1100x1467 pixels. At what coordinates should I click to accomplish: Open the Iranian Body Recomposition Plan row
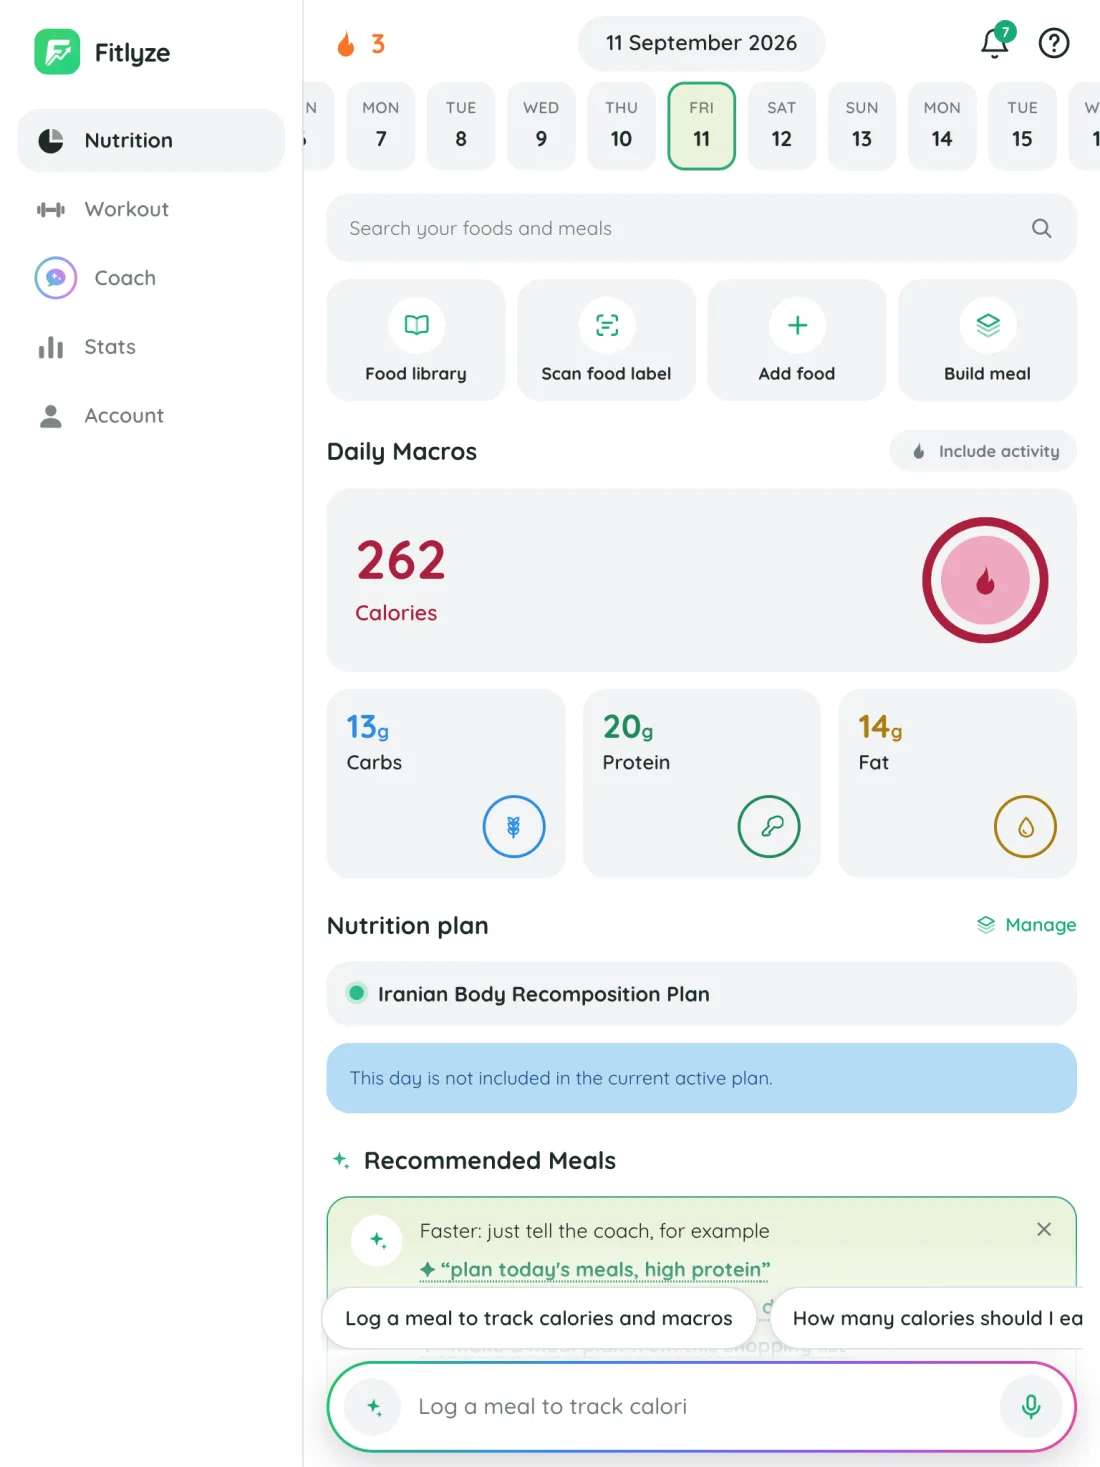pyautogui.click(x=702, y=994)
